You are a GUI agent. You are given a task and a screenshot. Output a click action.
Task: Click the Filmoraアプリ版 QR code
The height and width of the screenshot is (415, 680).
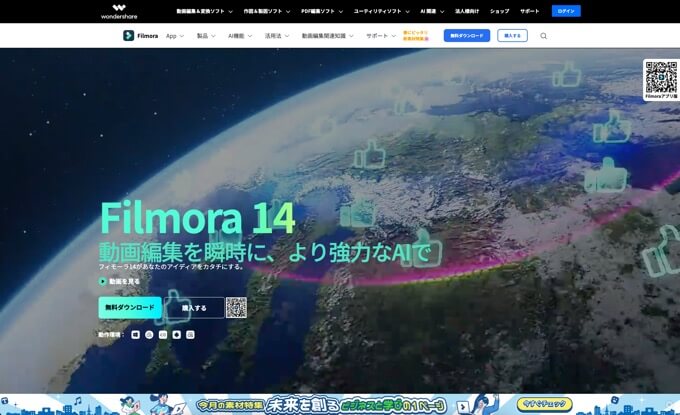point(661,77)
